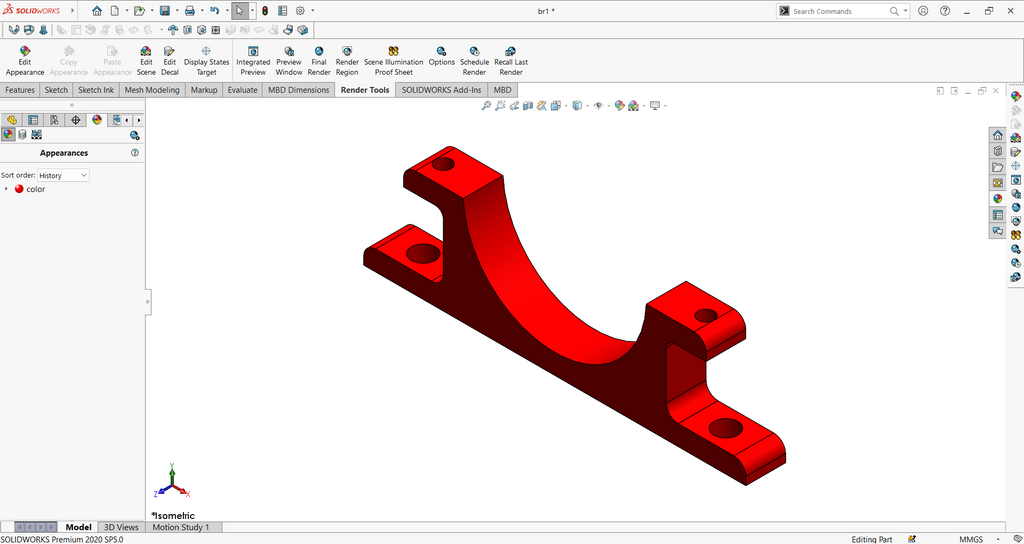
Task: Switch to the MBD Dimensions tab
Action: coord(298,90)
